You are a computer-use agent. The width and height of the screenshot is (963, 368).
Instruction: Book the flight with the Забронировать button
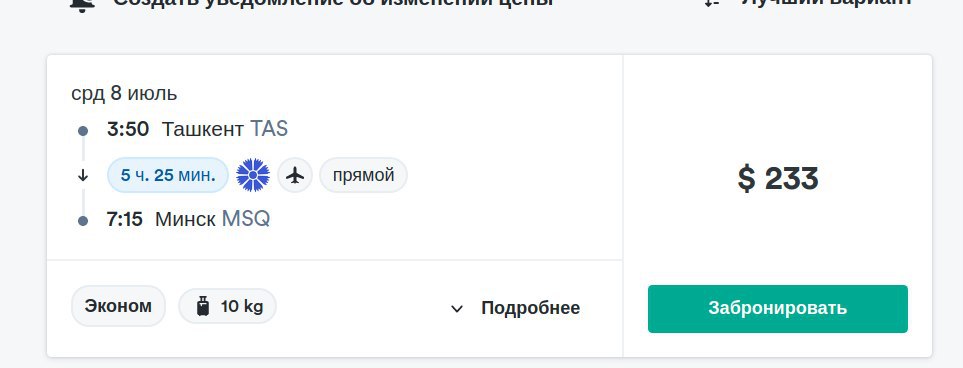tap(778, 308)
